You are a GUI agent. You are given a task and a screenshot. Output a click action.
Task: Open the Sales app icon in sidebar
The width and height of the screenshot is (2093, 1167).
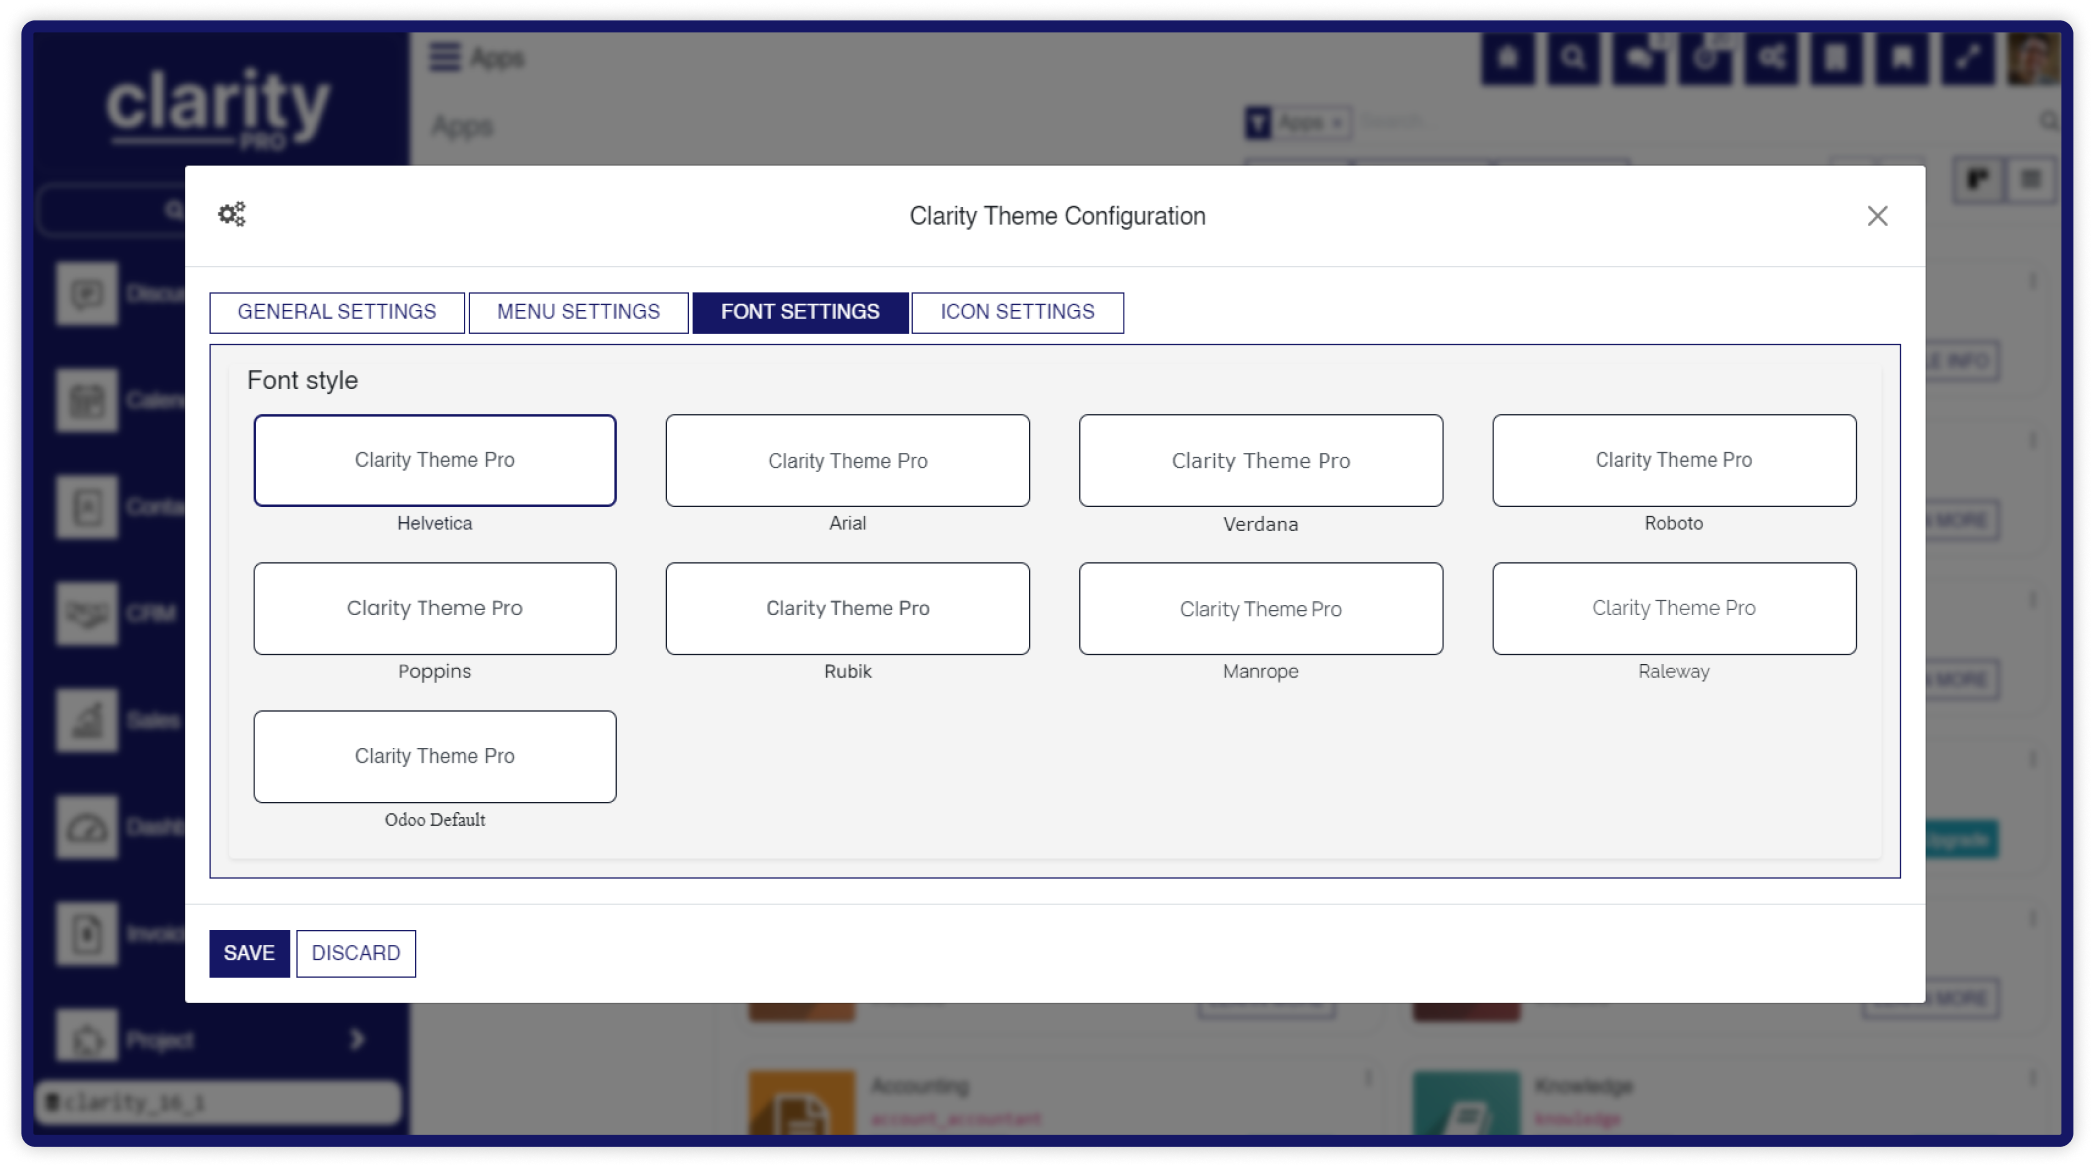click(x=87, y=720)
